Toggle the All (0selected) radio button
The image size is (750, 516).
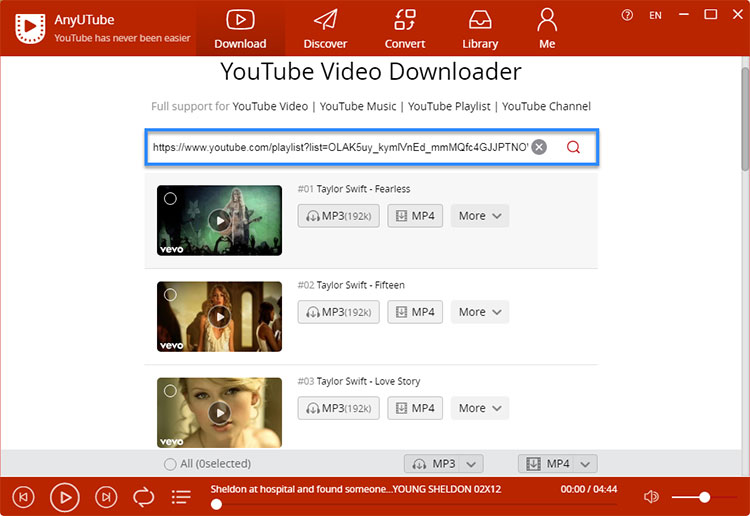[x=170, y=464]
